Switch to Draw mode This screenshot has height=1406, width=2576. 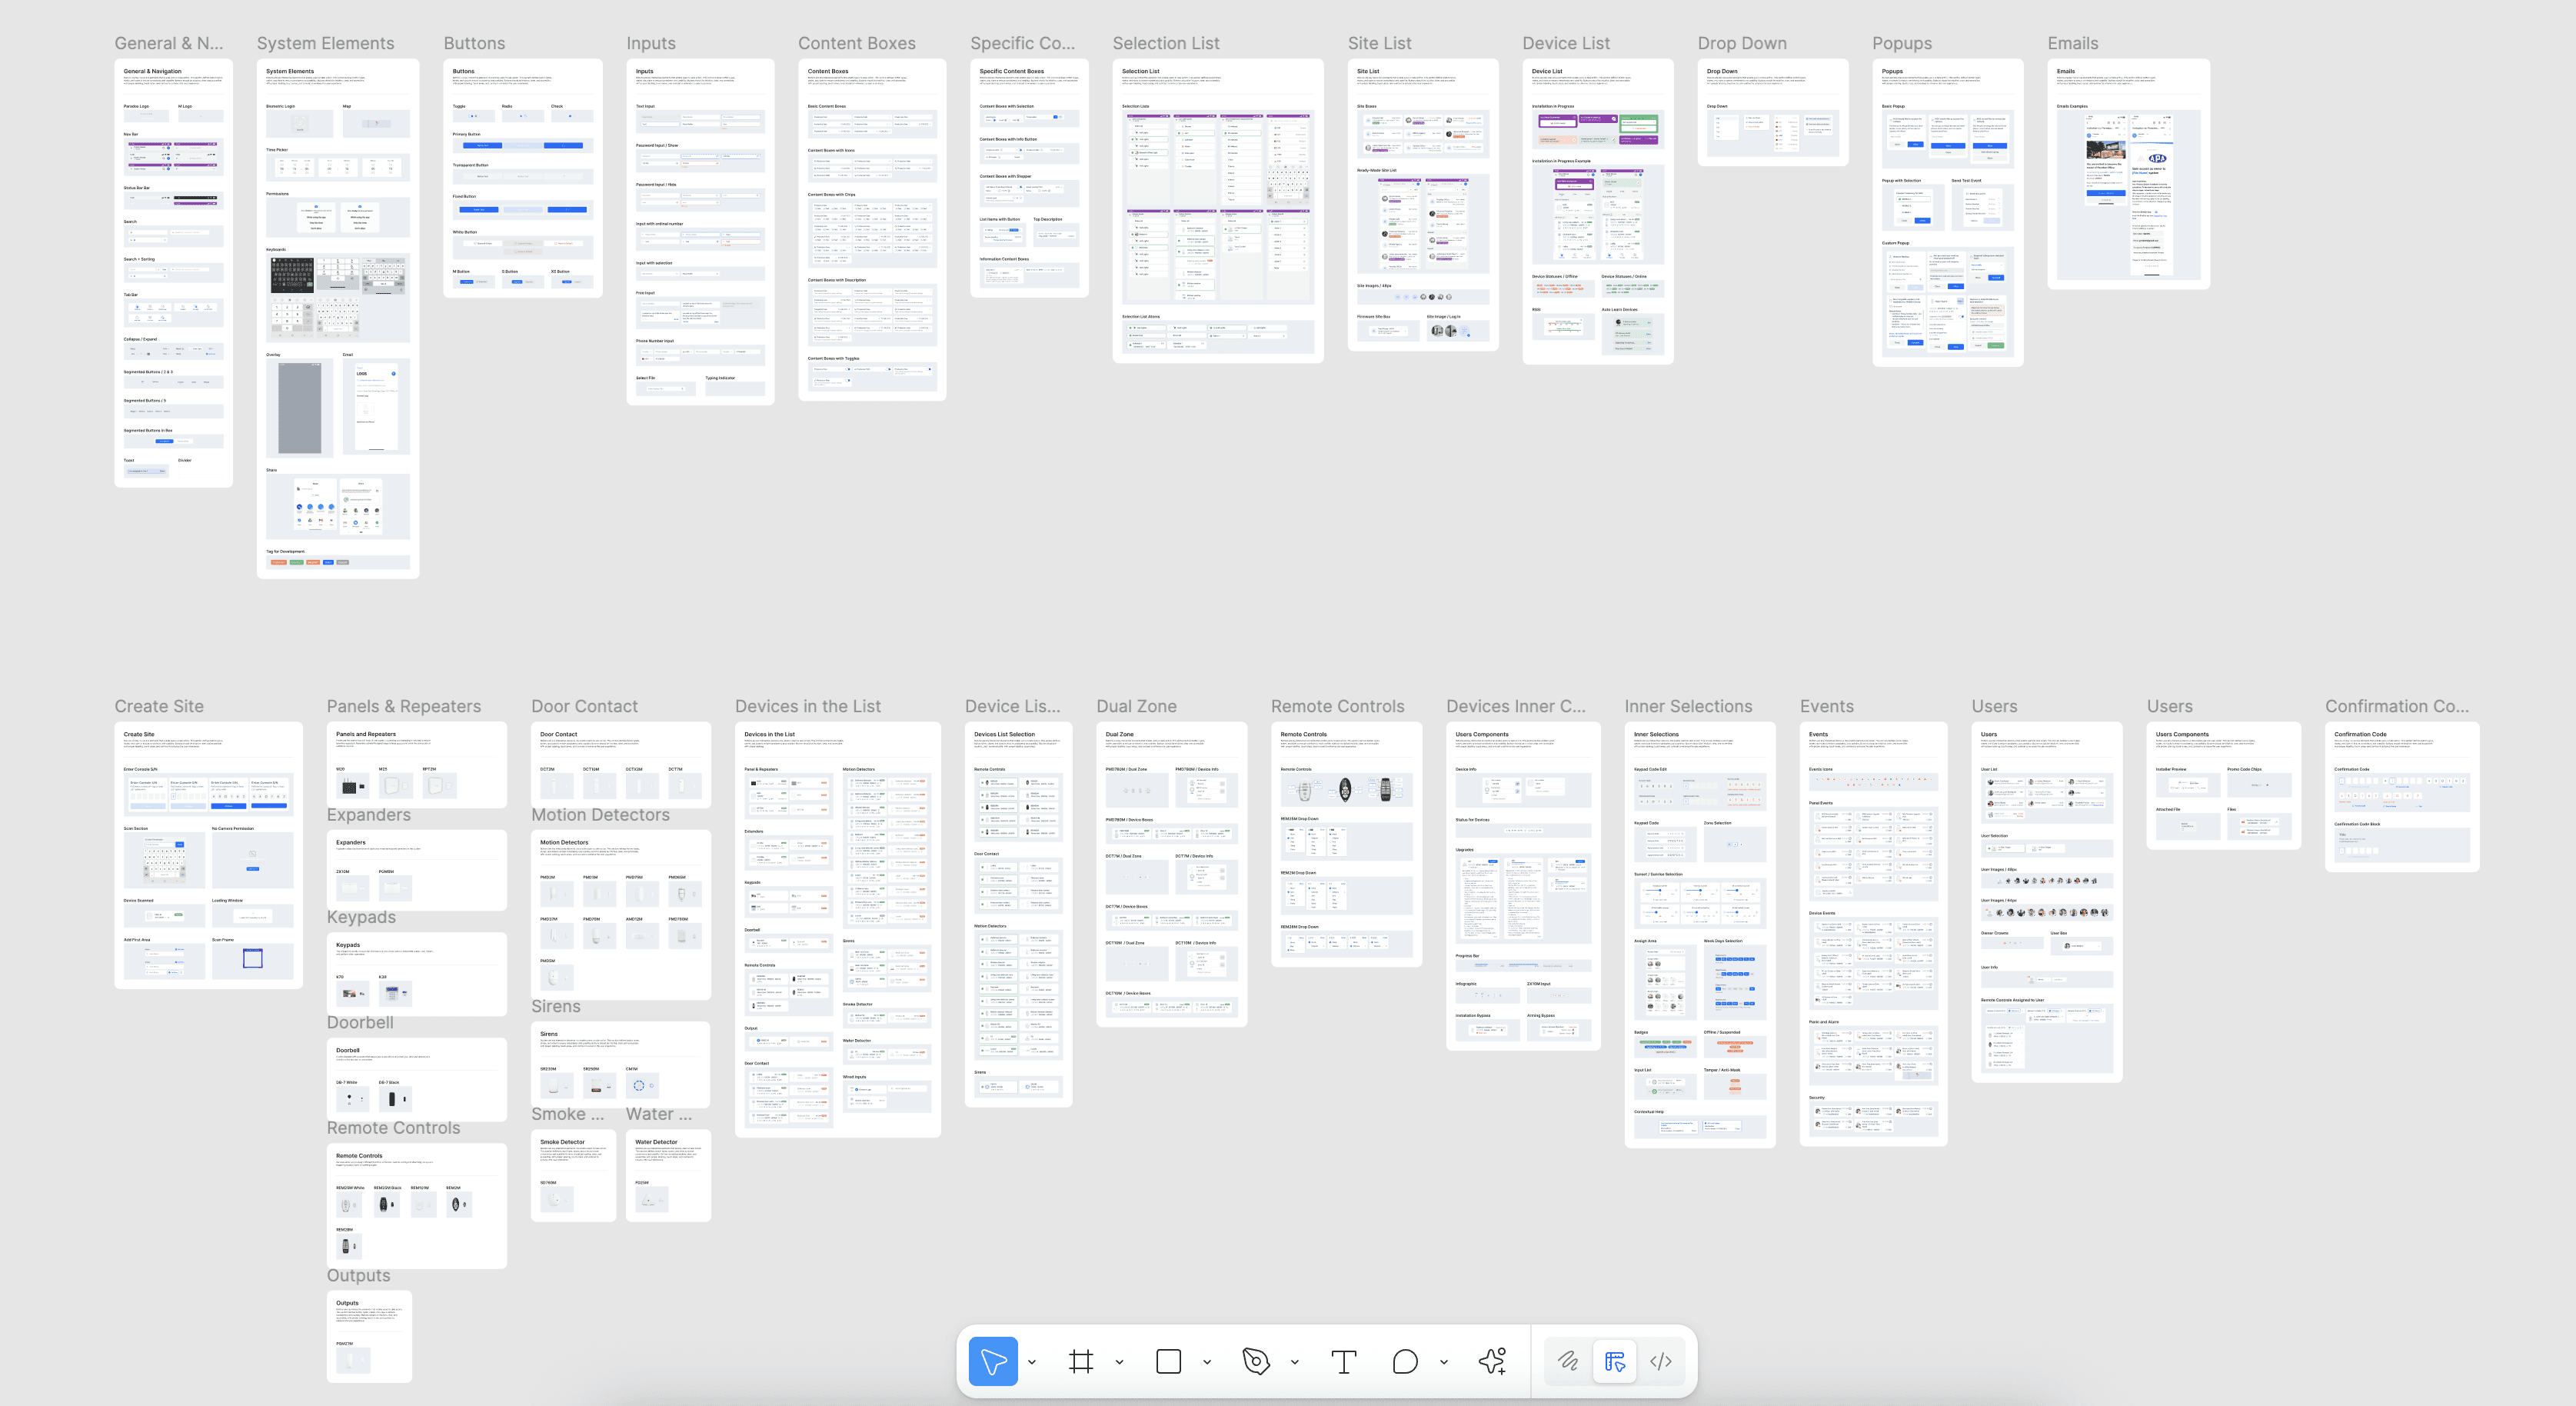coord(1568,1361)
